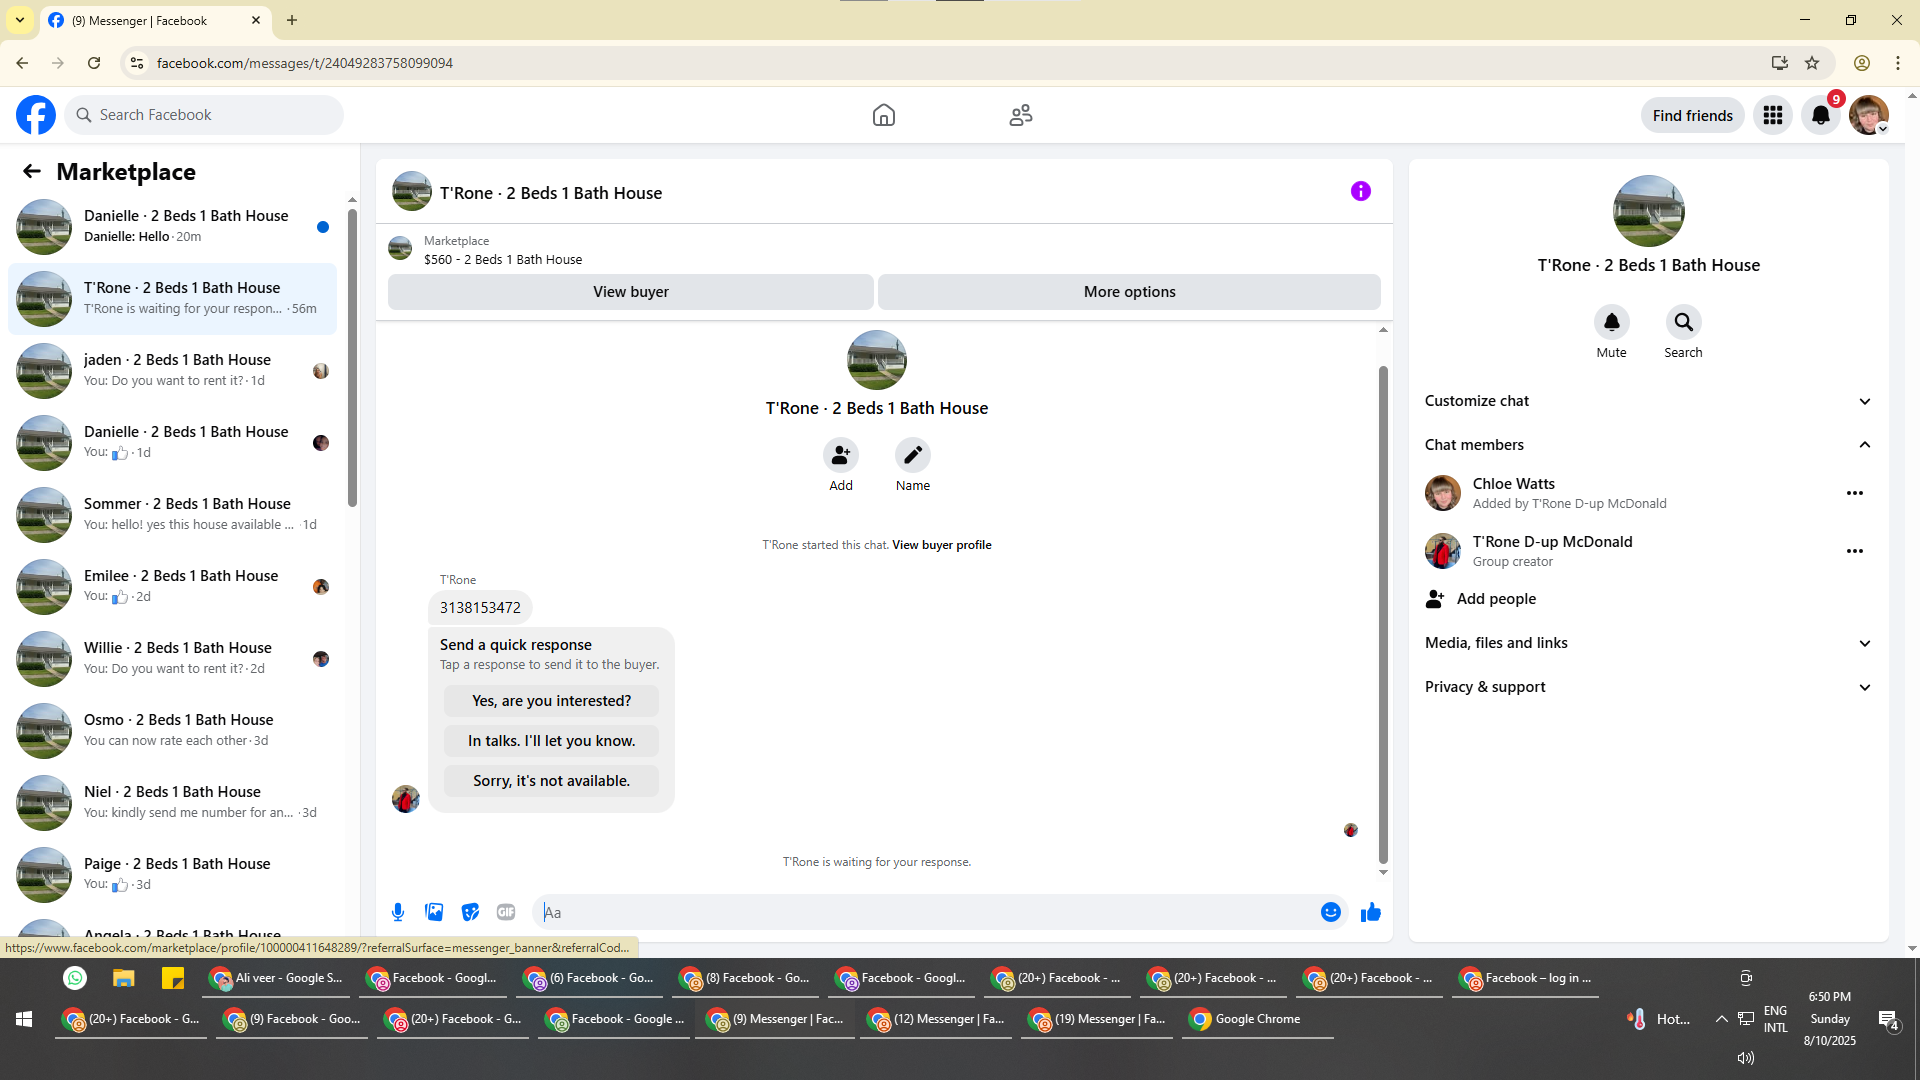The width and height of the screenshot is (1920, 1080).
Task: Click the View buyer button
Action: pos(630,292)
